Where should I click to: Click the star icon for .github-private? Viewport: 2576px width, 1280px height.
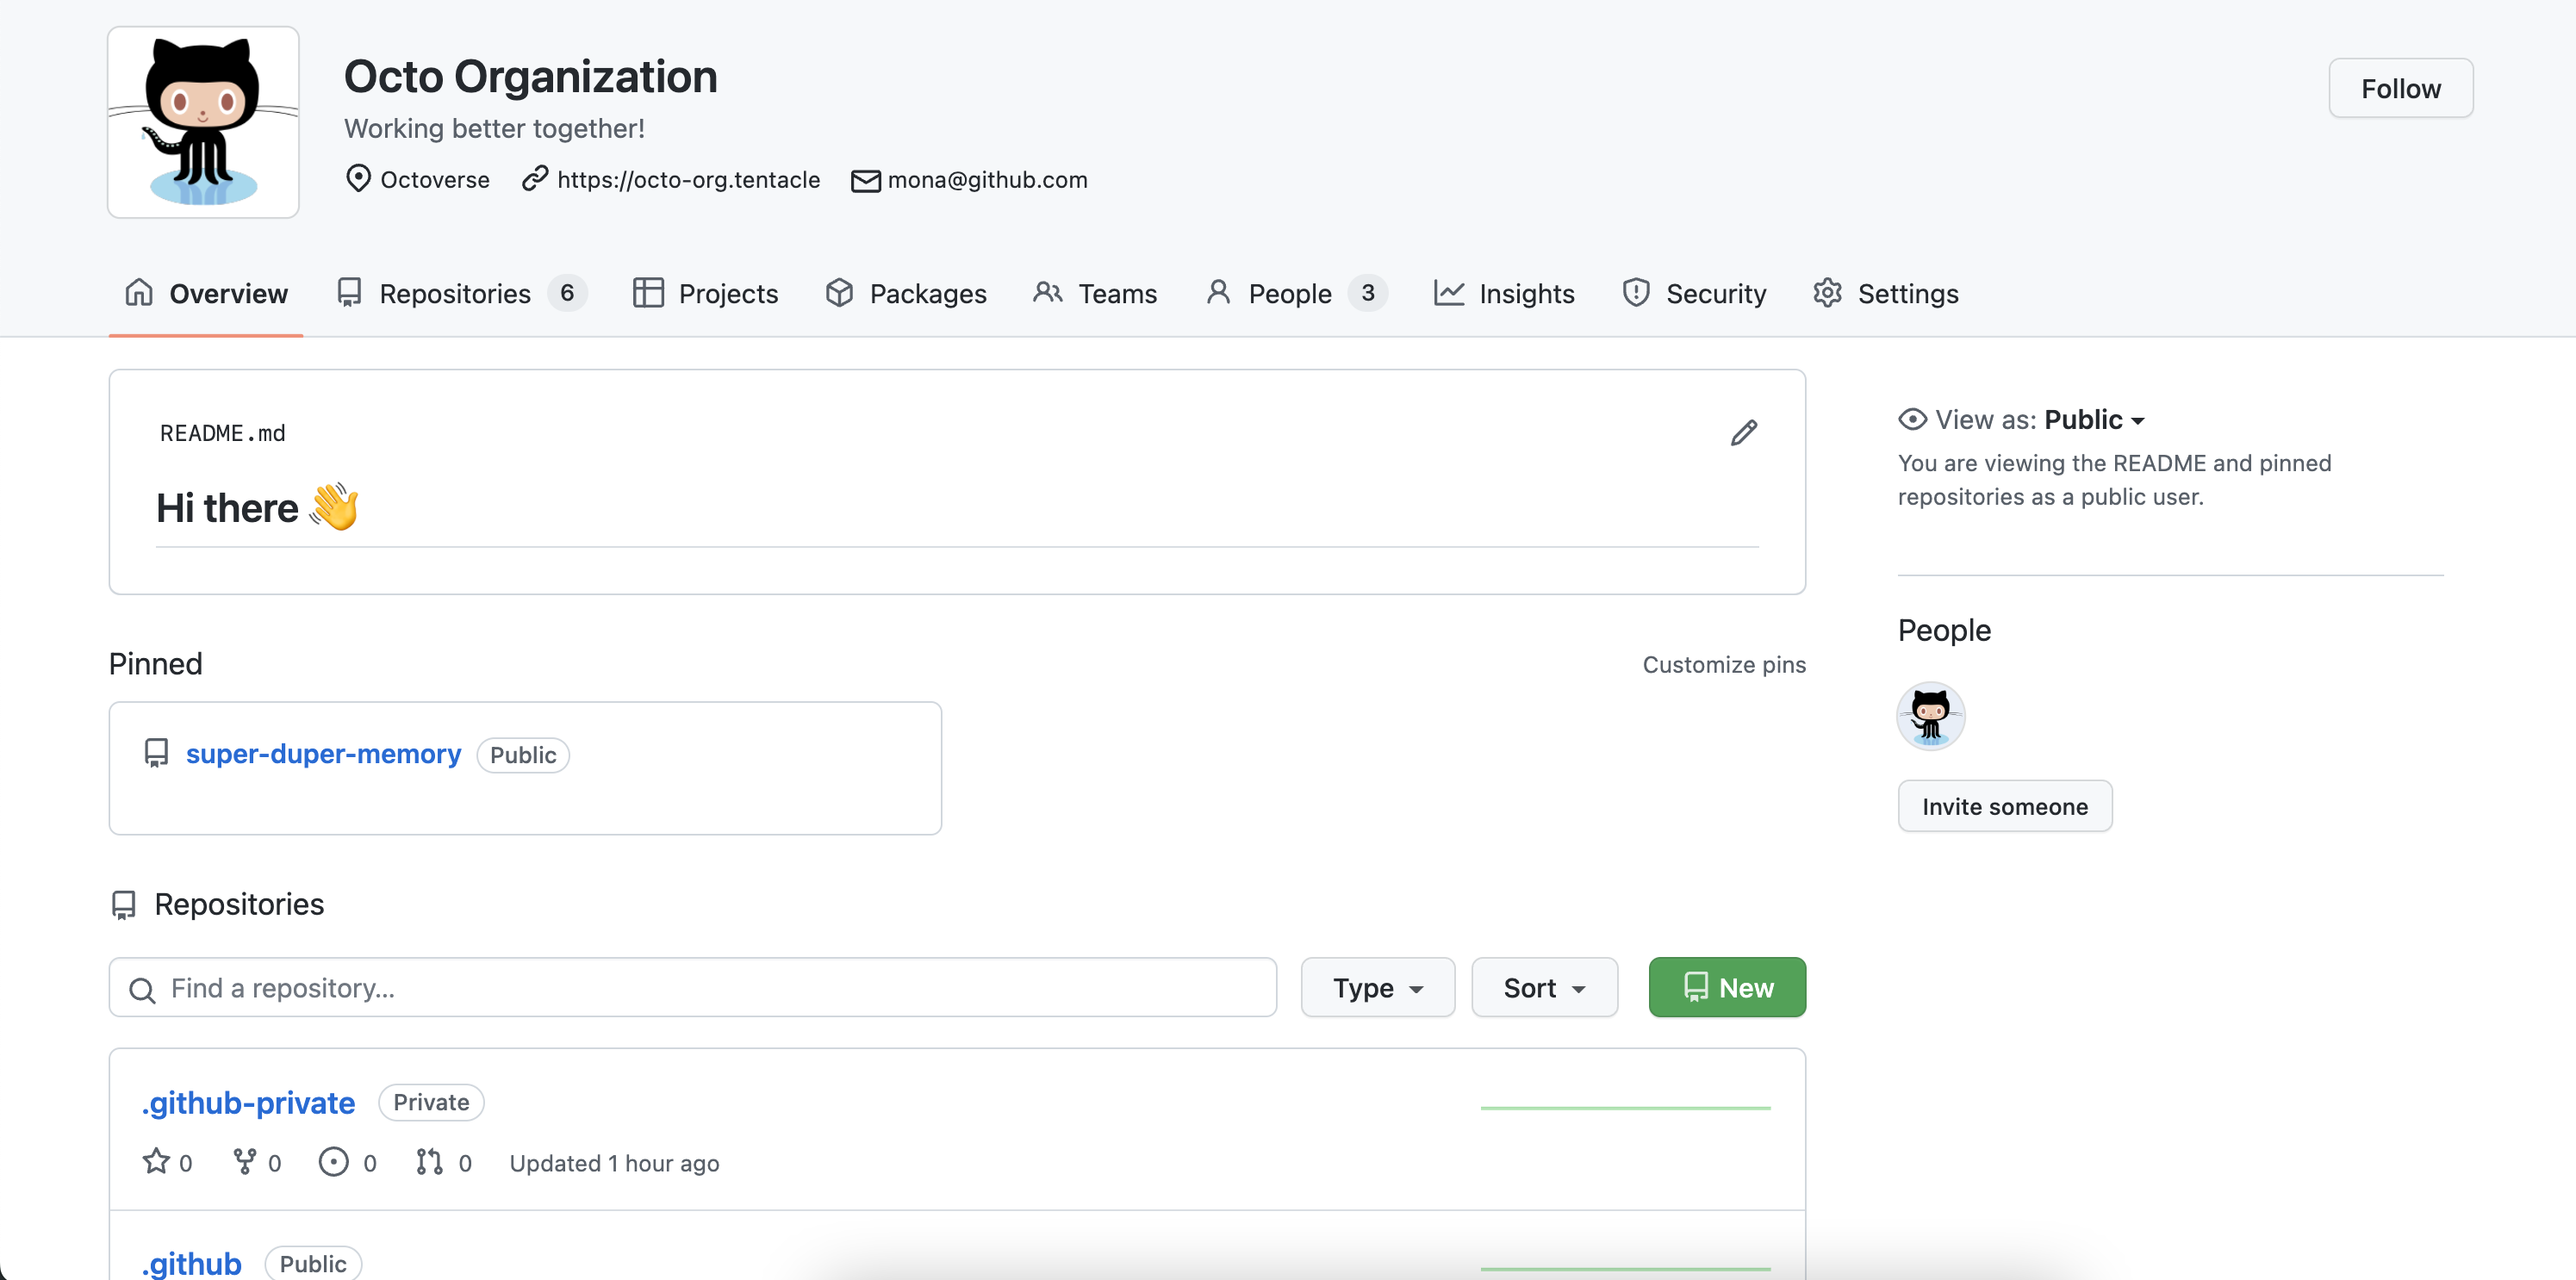click(156, 1161)
